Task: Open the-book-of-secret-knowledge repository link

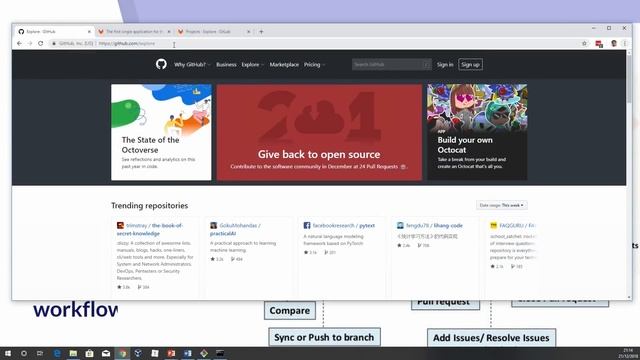Action: [150, 229]
